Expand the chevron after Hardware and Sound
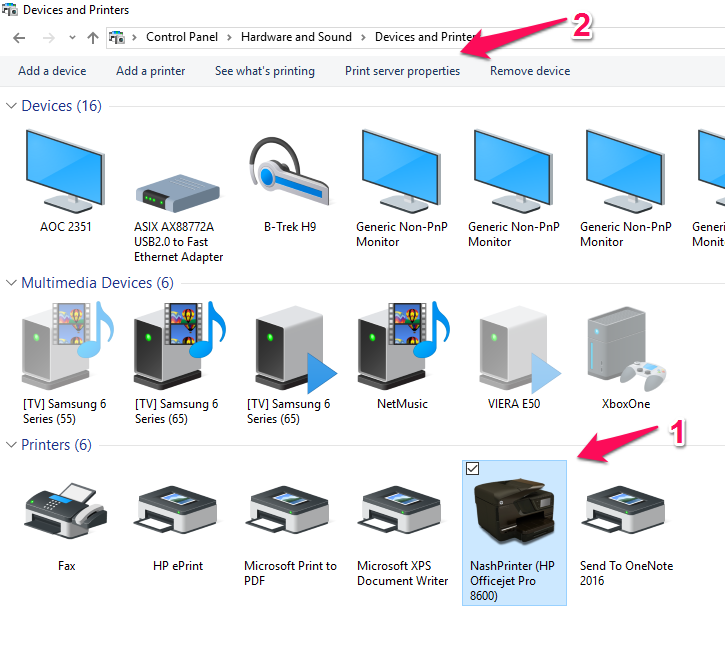This screenshot has height=665, width=725. [363, 37]
